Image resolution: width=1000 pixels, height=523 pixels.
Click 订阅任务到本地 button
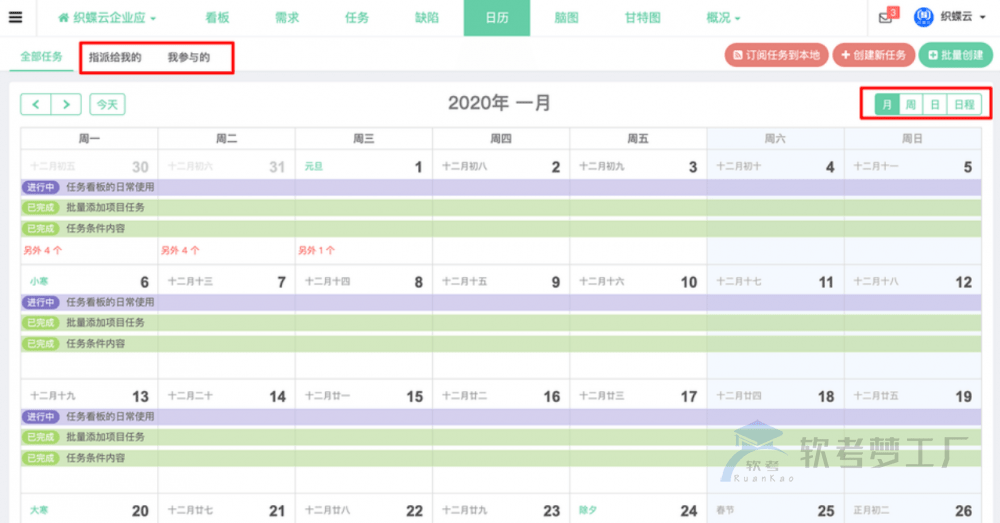[776, 55]
